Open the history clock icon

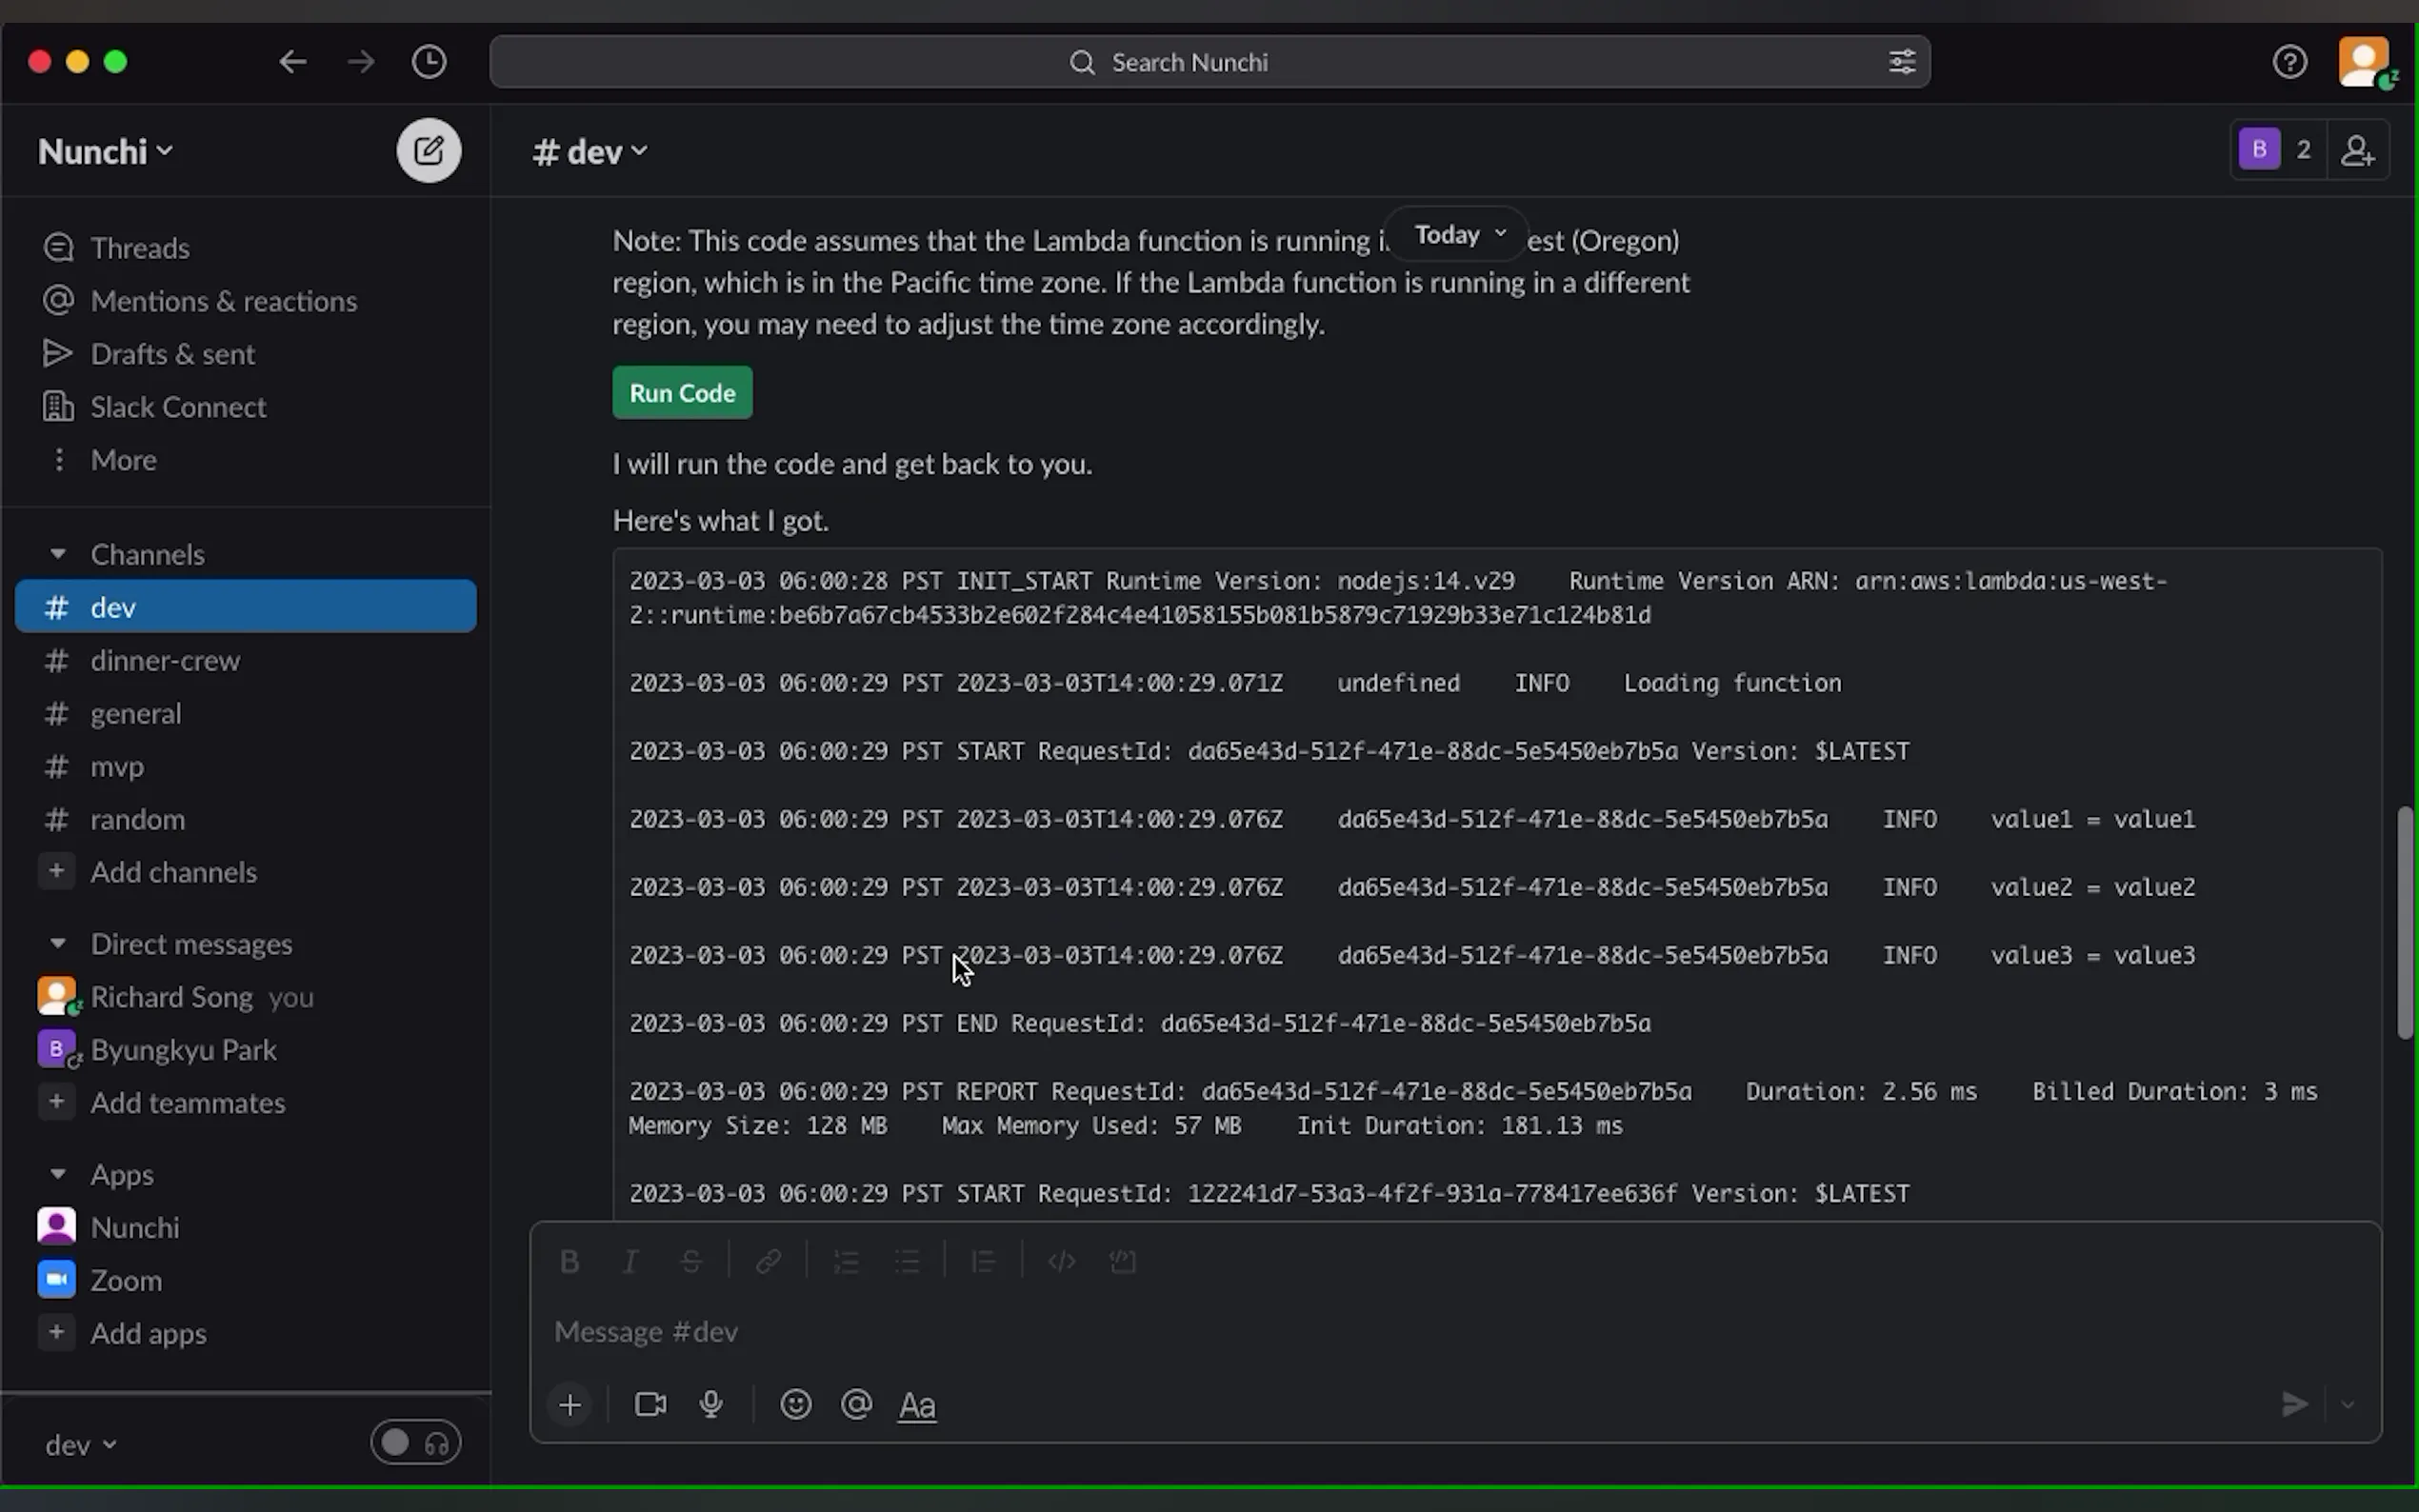[x=429, y=62]
